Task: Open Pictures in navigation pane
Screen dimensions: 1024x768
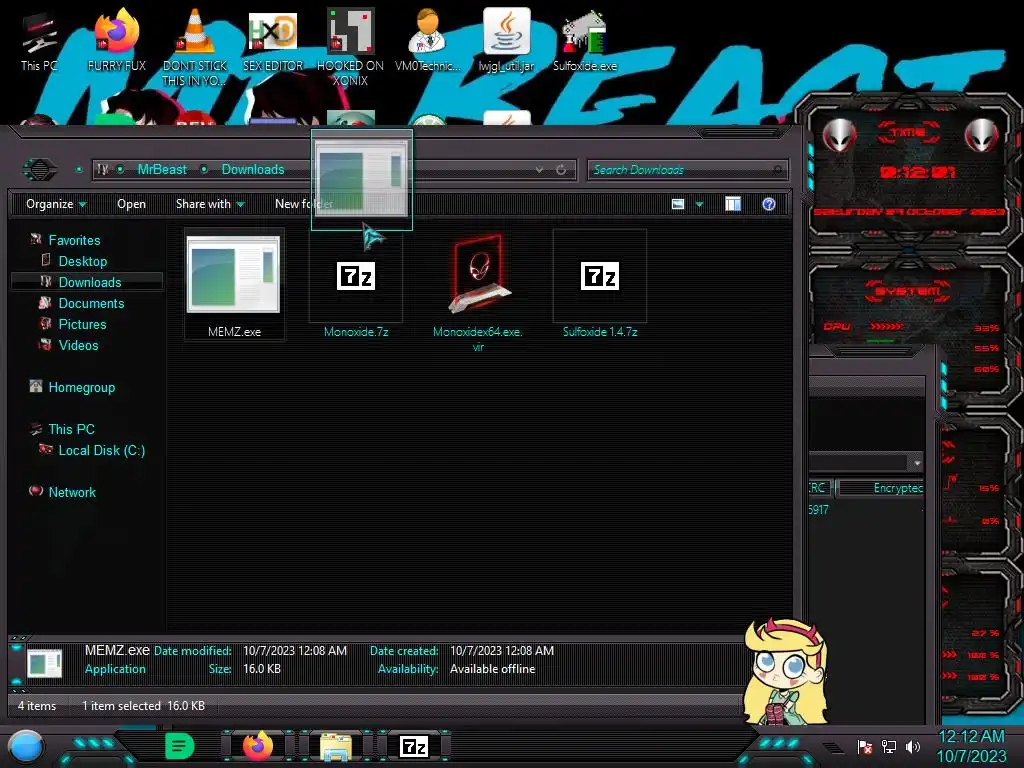Action: click(82, 324)
